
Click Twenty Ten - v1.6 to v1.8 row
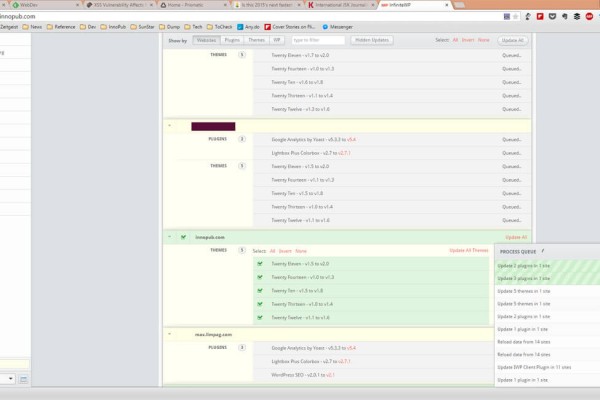click(392, 82)
